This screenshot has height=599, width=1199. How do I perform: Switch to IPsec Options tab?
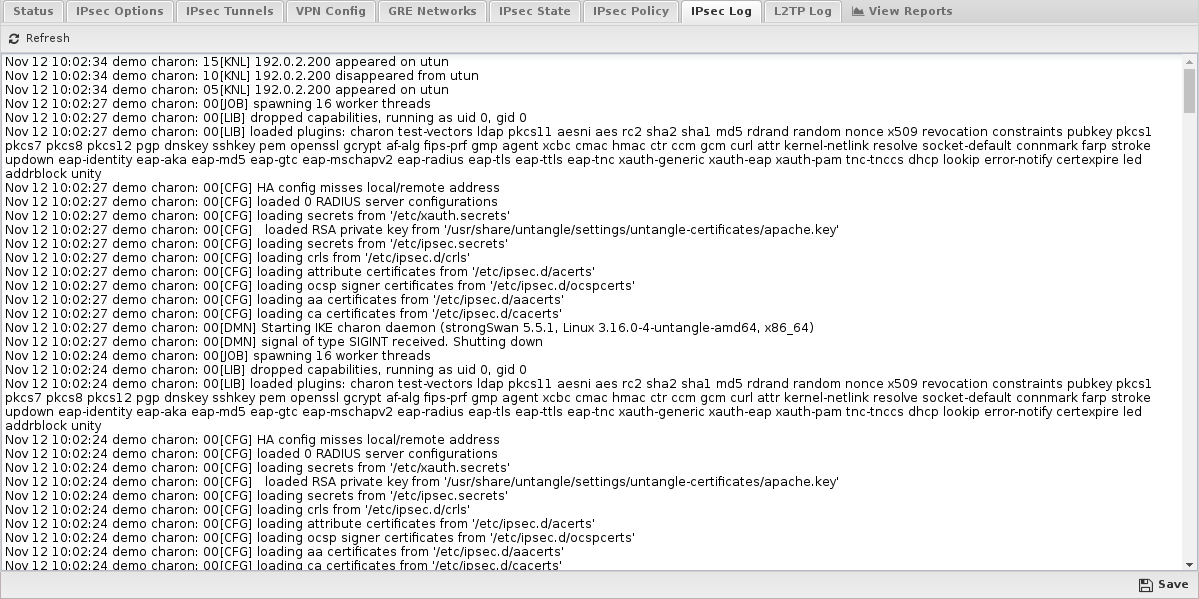[x=119, y=11]
